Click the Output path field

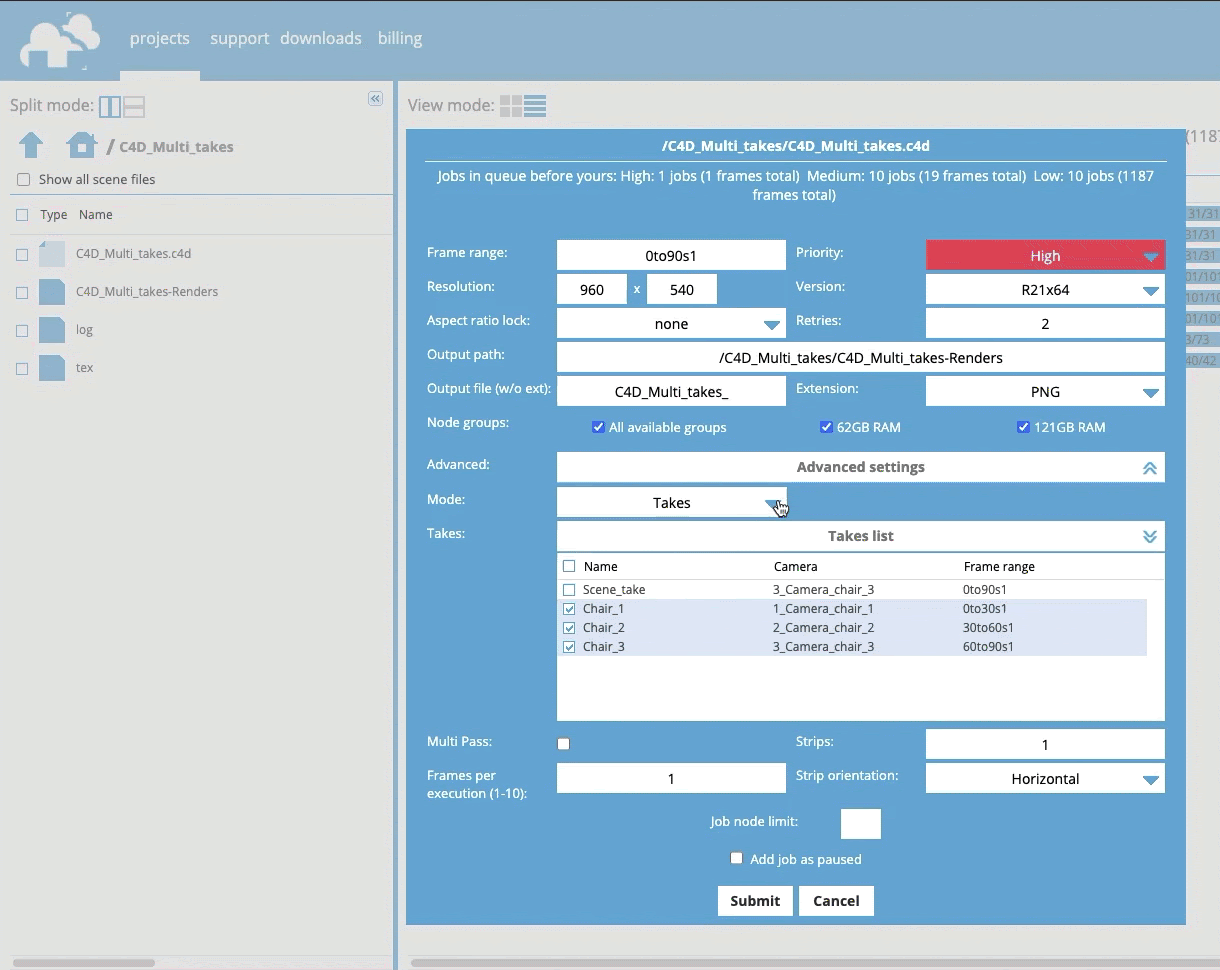pos(860,357)
